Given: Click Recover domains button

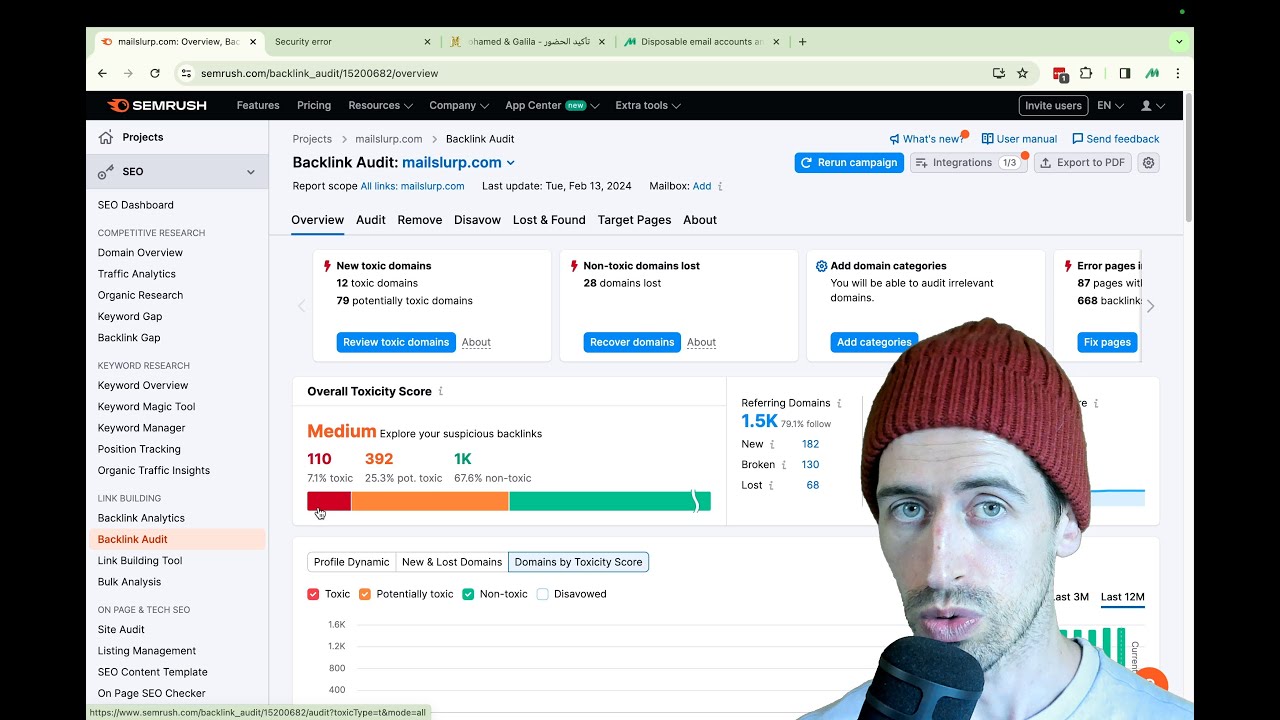Looking at the screenshot, I should point(632,342).
